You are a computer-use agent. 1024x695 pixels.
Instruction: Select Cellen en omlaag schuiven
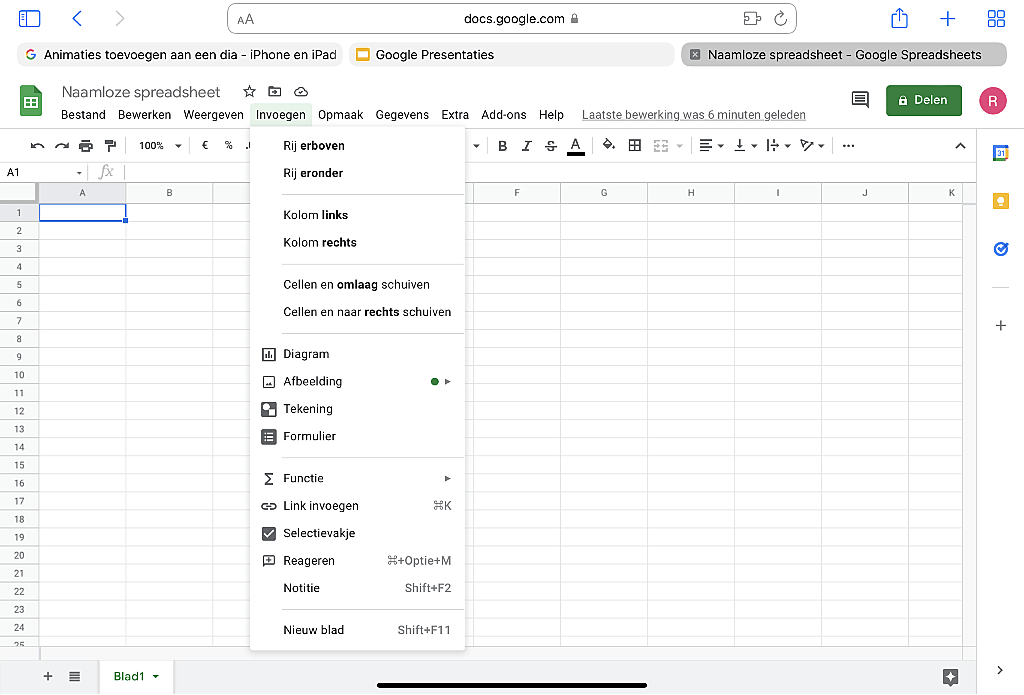tap(357, 285)
